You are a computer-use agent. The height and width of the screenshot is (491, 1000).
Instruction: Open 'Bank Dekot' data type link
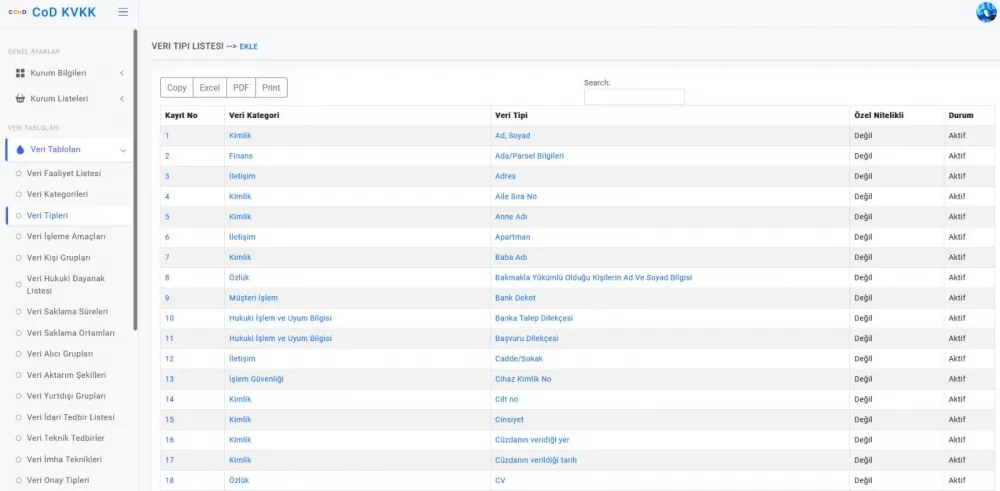click(515, 298)
